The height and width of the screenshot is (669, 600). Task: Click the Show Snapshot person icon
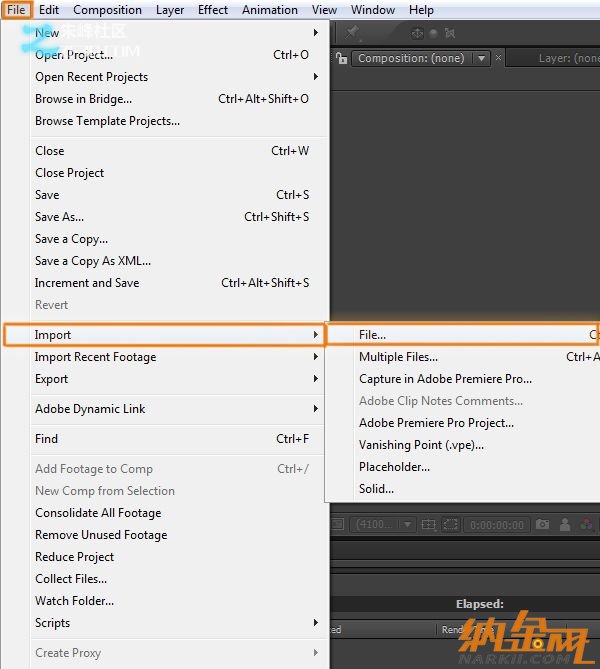pyautogui.click(x=565, y=524)
